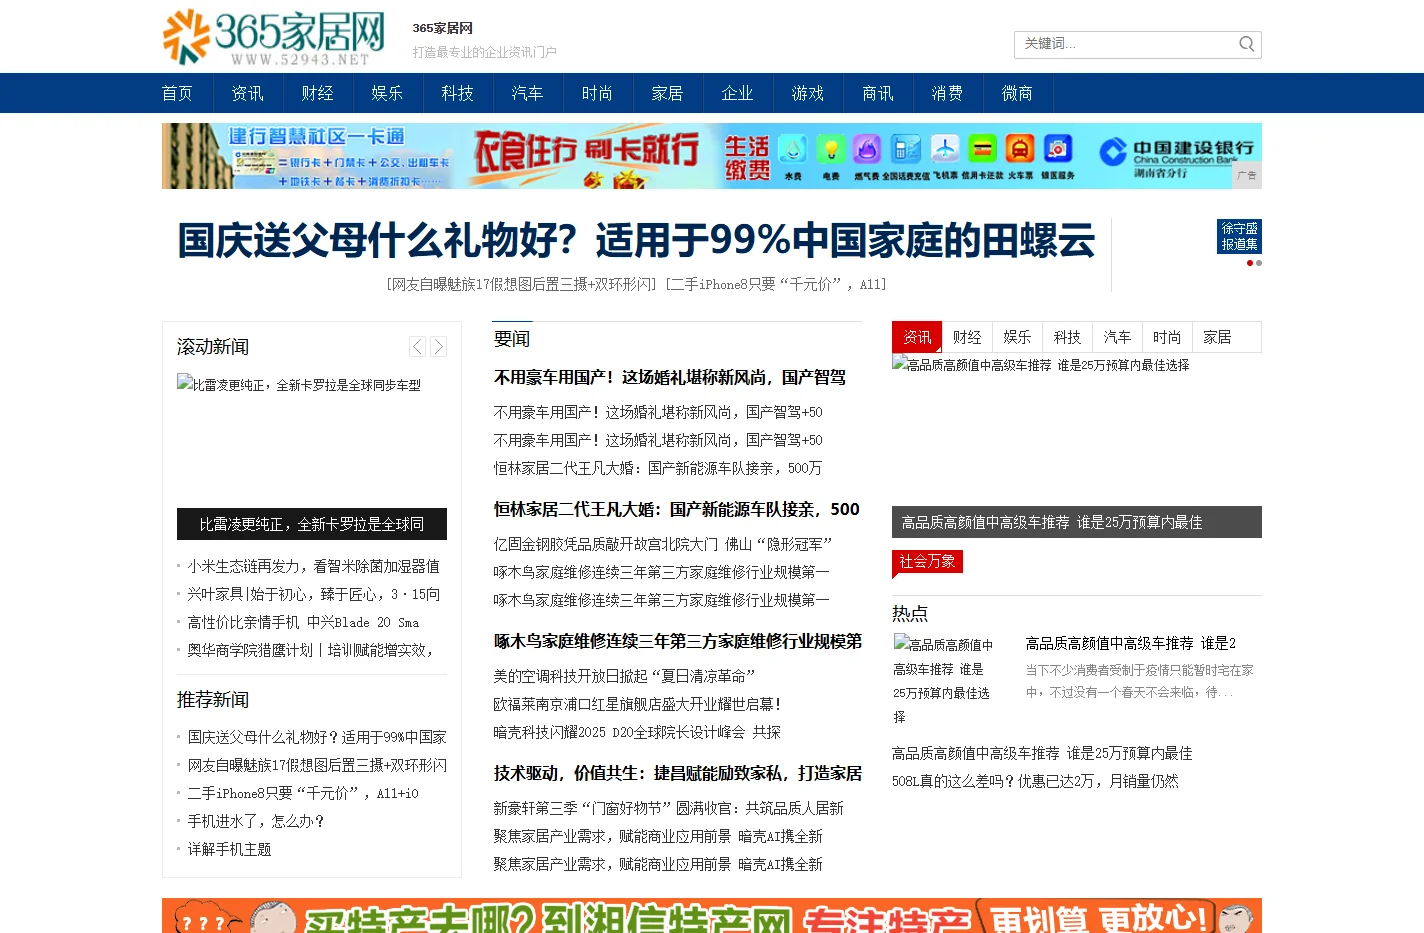
Task: Open recommended 国庆送父母什么礼物好 link
Action: [x=317, y=737]
